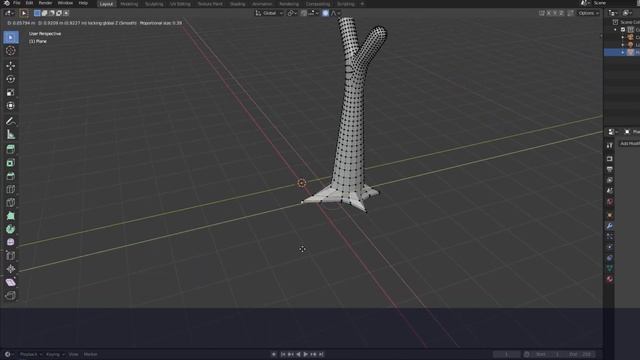Open the File menu
Image resolution: width=640 pixels, height=360 pixels.
click(17, 3)
